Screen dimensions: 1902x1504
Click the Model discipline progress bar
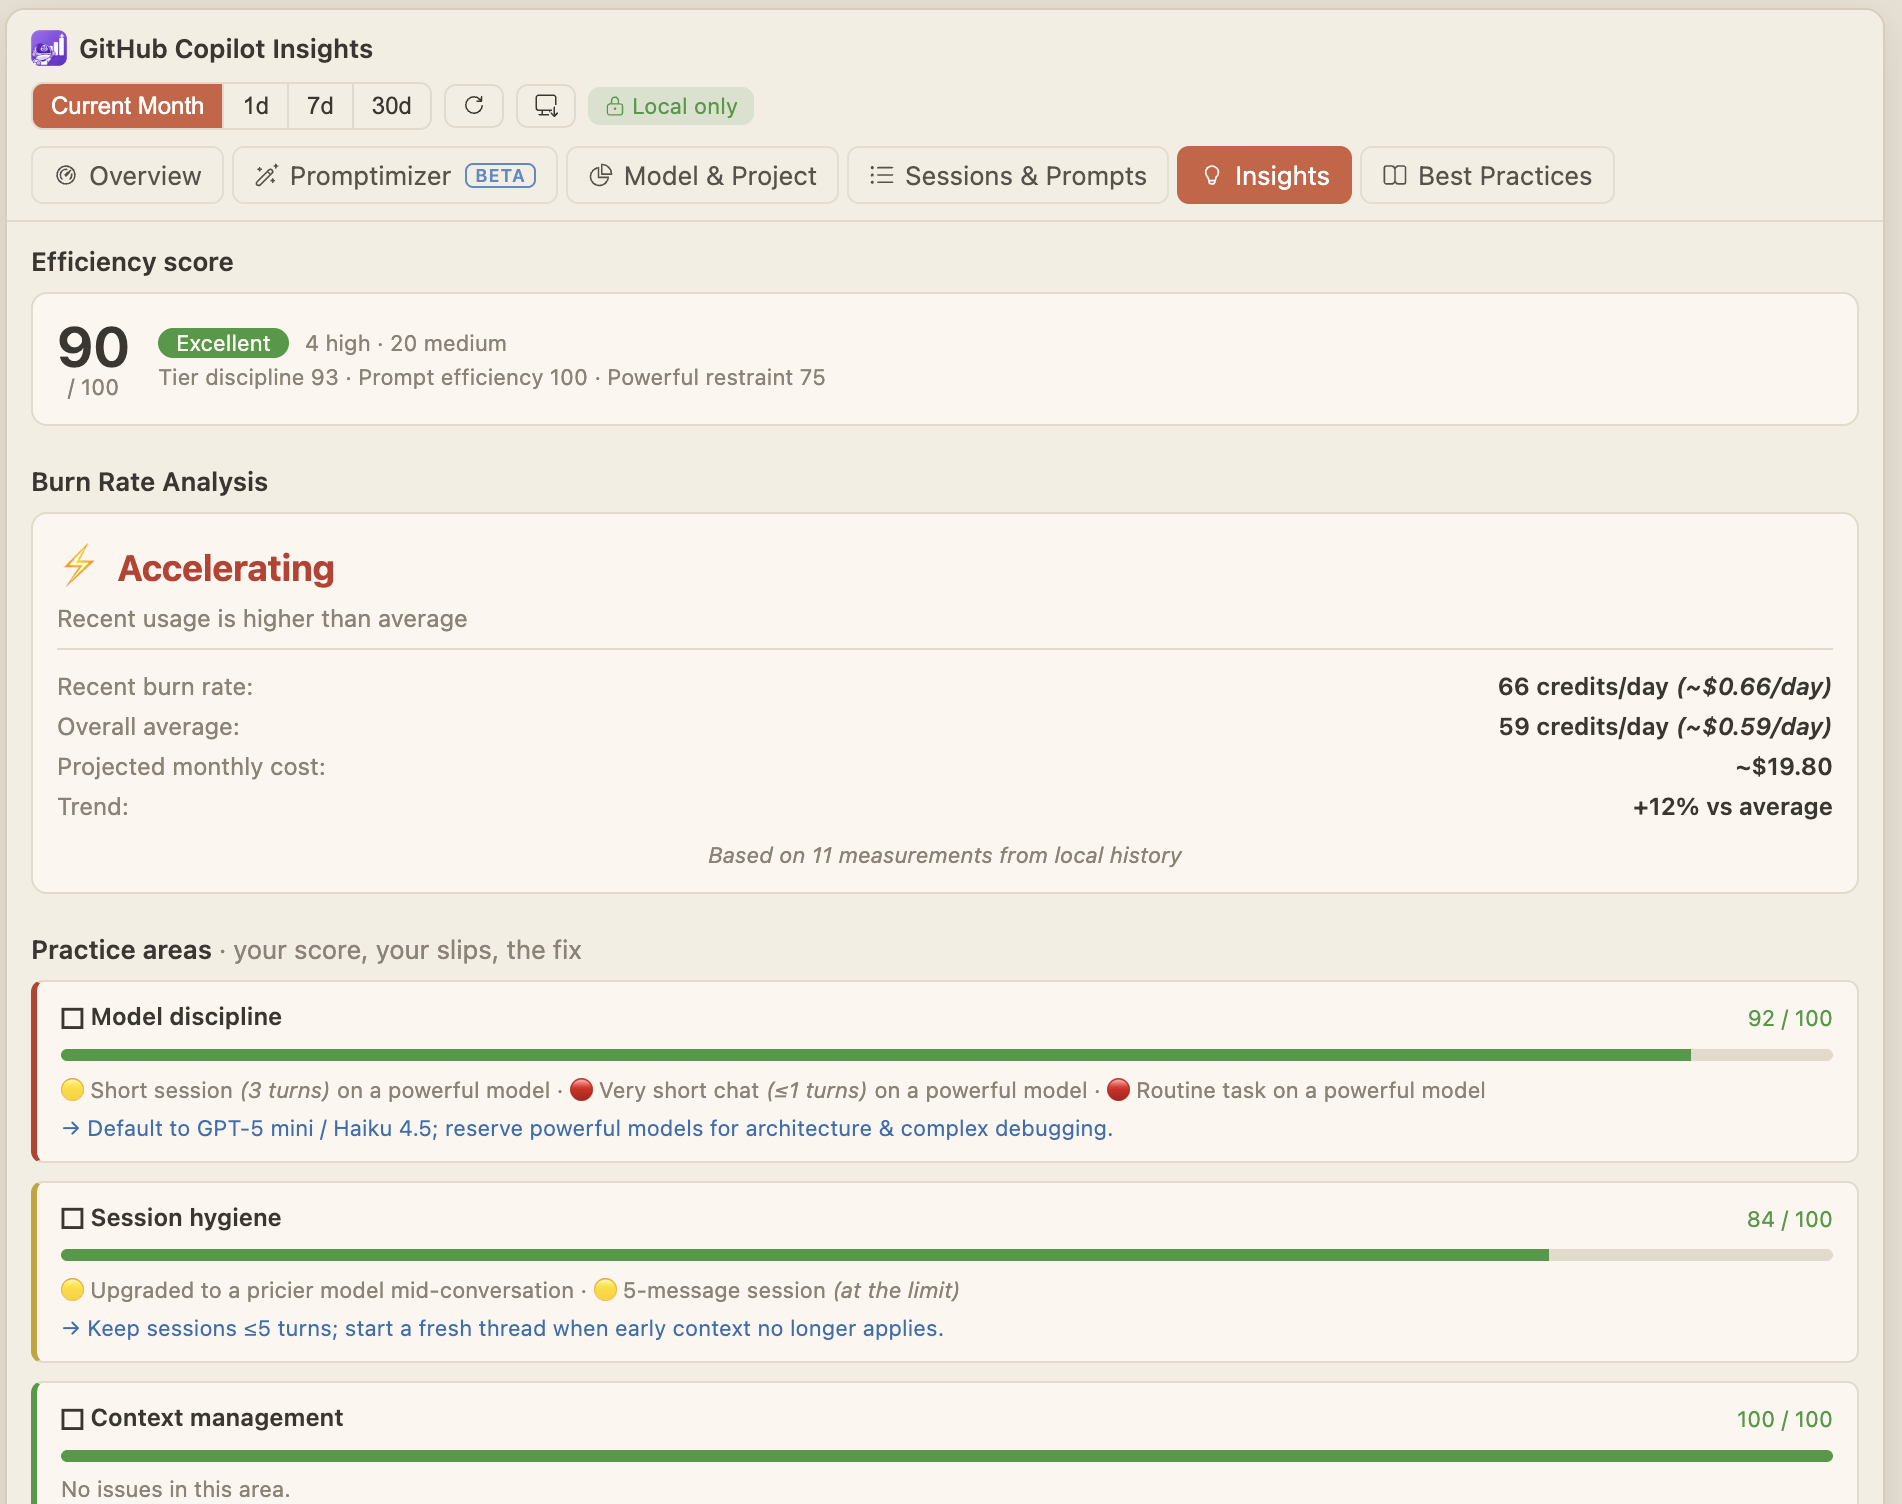(x=946, y=1055)
